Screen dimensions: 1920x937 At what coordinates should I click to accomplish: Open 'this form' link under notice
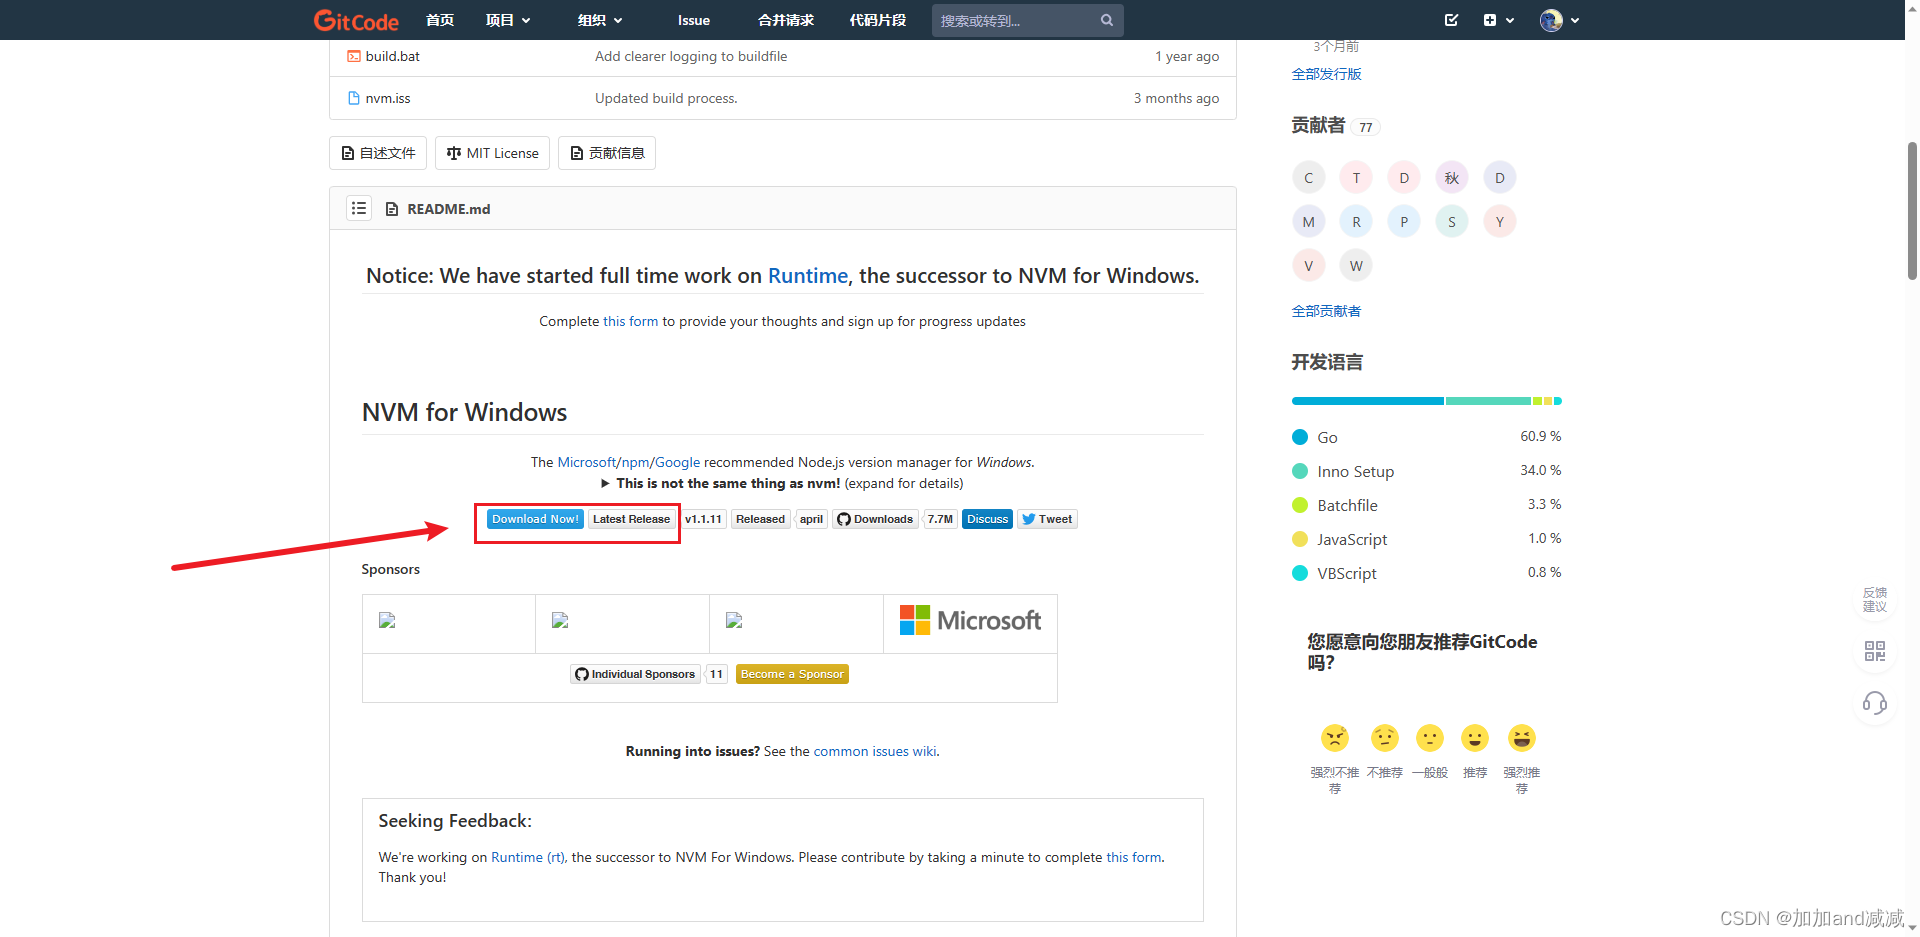coord(630,321)
